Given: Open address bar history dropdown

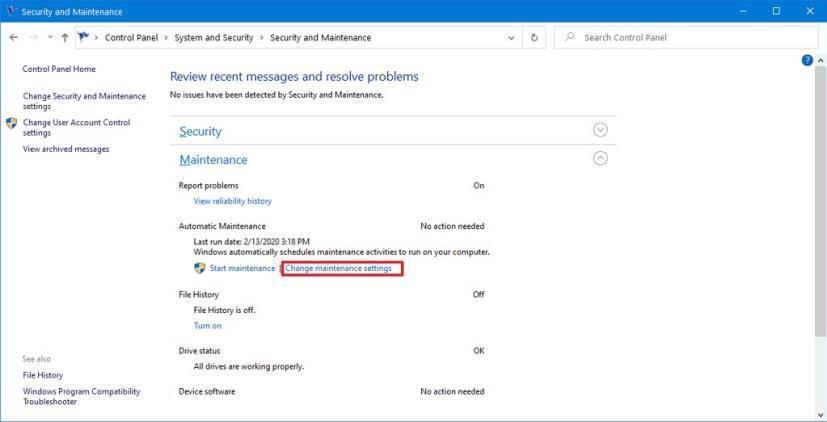Looking at the screenshot, I should click(x=511, y=38).
